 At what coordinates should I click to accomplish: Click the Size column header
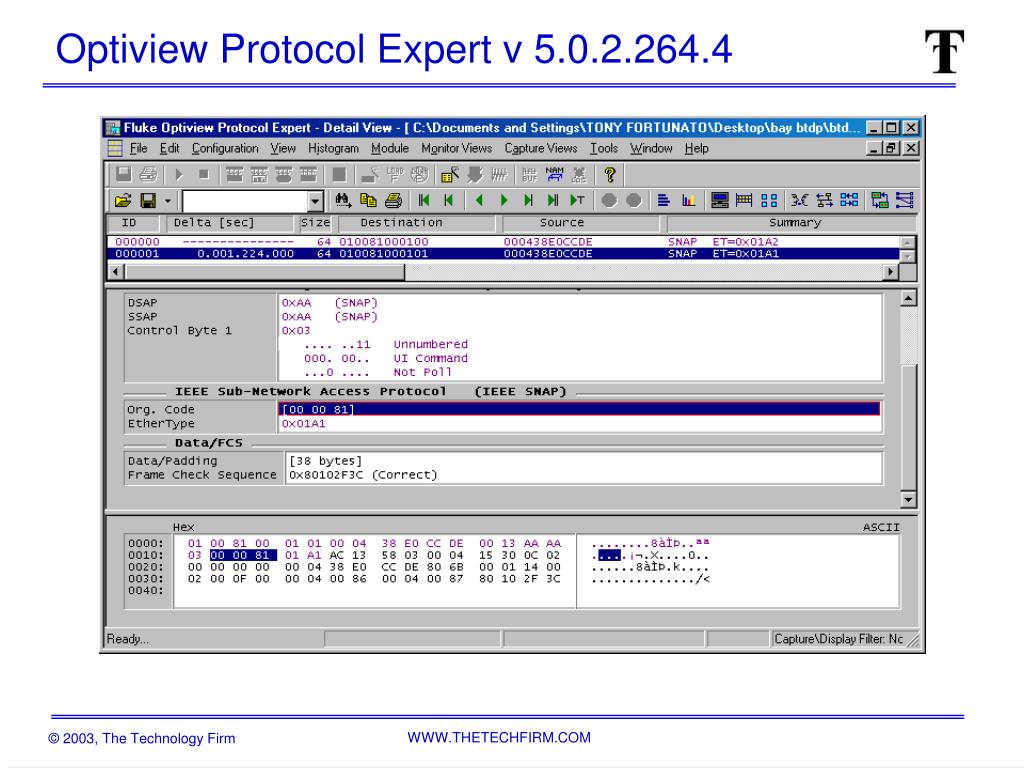(x=315, y=223)
